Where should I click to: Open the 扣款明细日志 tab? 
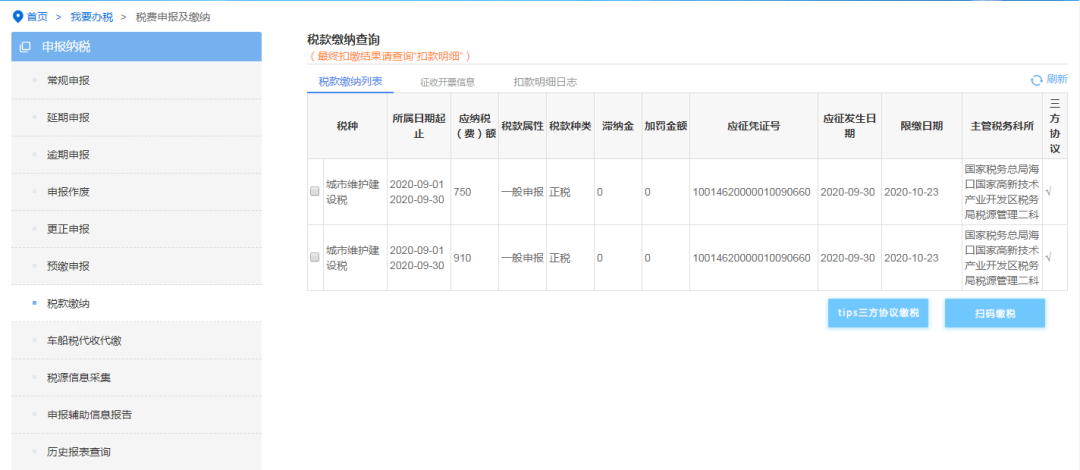pos(545,82)
